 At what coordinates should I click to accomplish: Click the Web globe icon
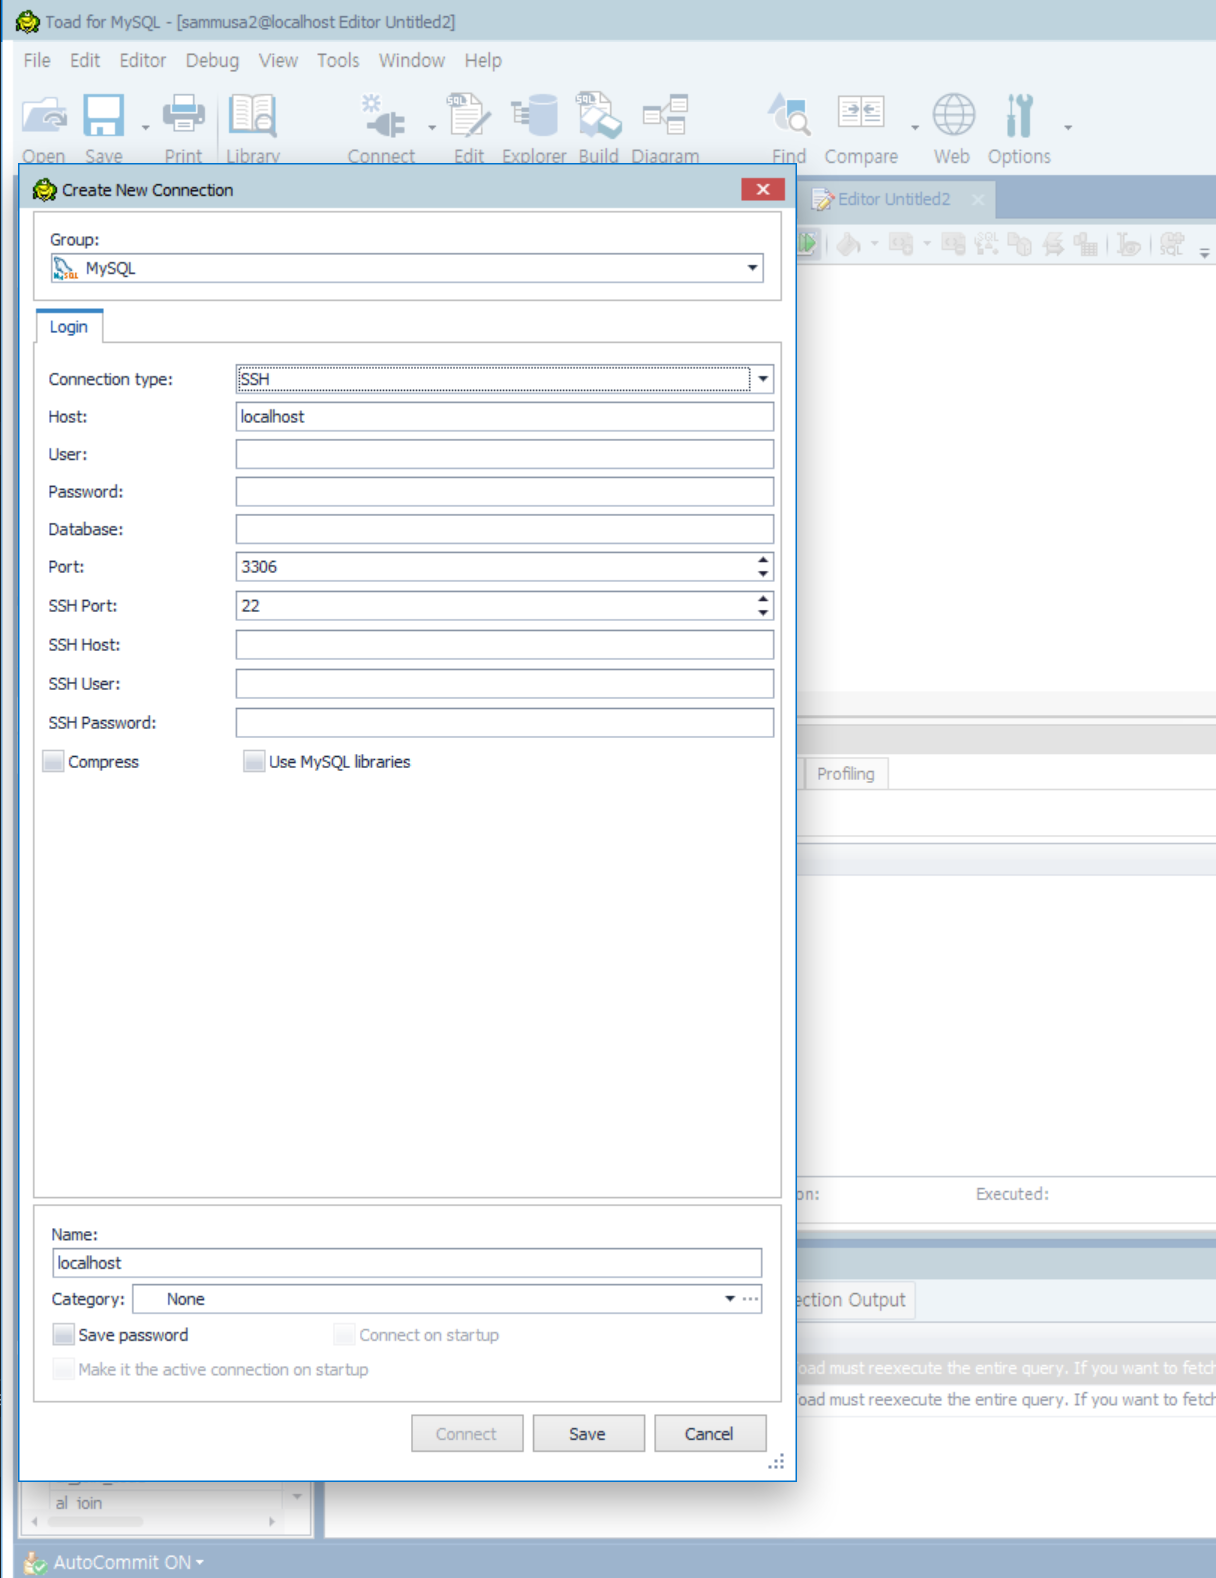point(953,117)
